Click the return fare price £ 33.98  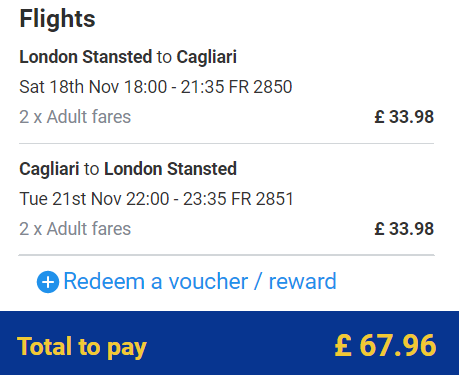click(x=404, y=229)
